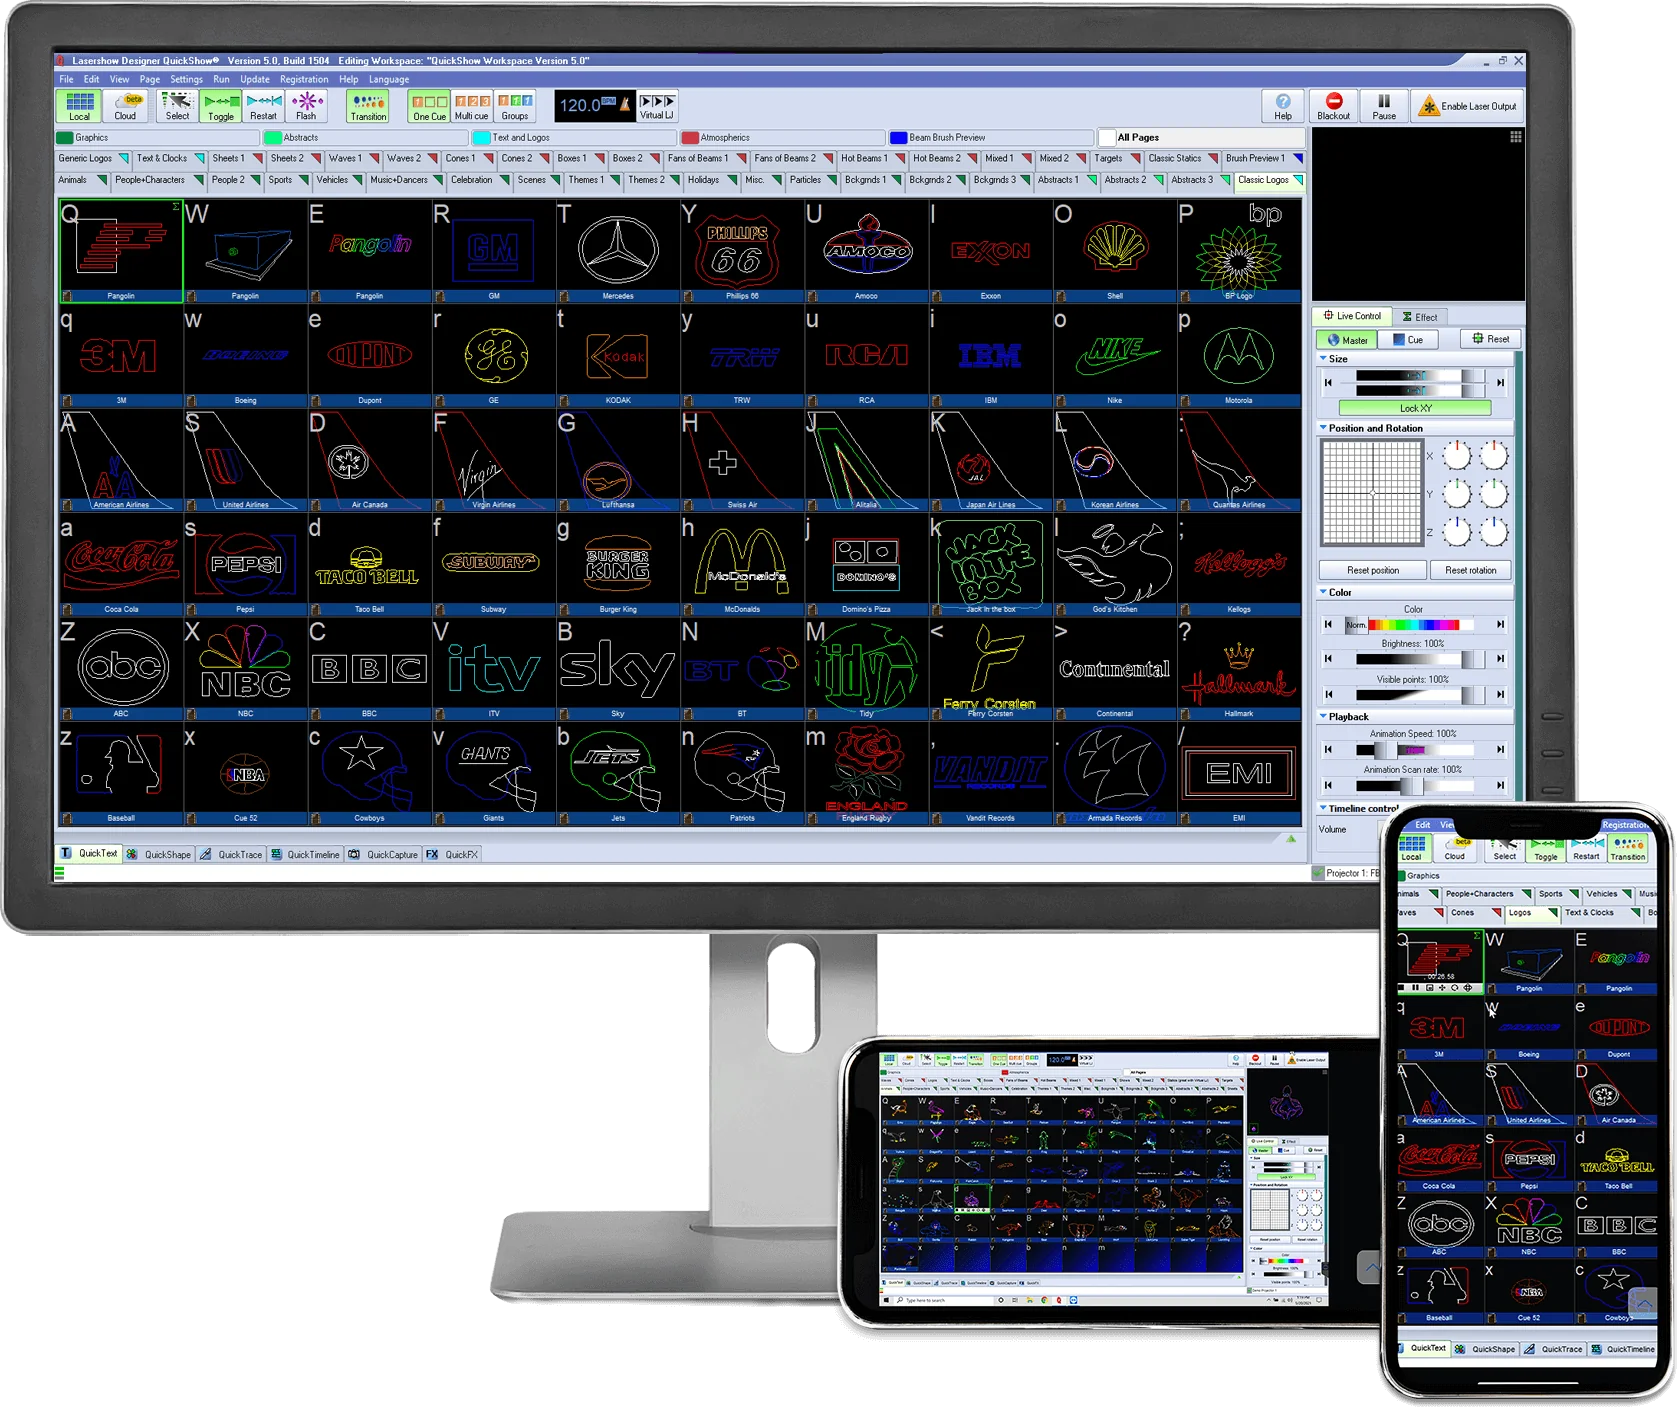Screen dimensions: 1679x1409
Task: Toggle the All Pages checkbox
Action: click(x=1106, y=138)
